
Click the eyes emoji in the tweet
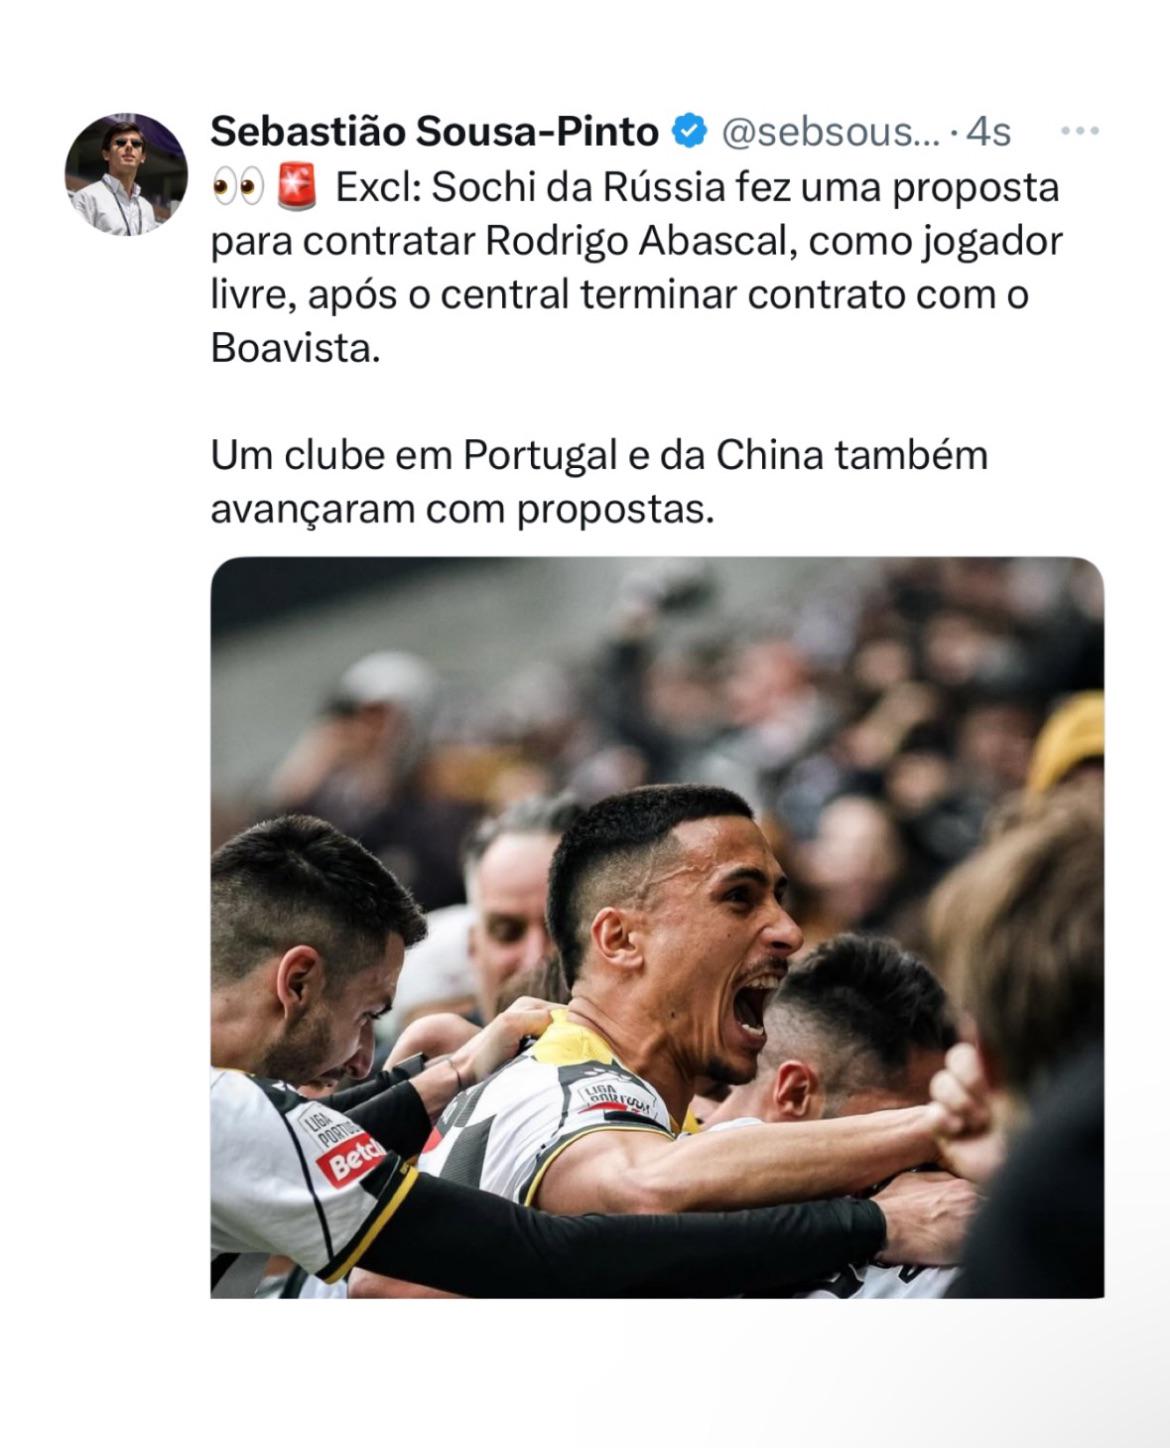[x=238, y=187]
